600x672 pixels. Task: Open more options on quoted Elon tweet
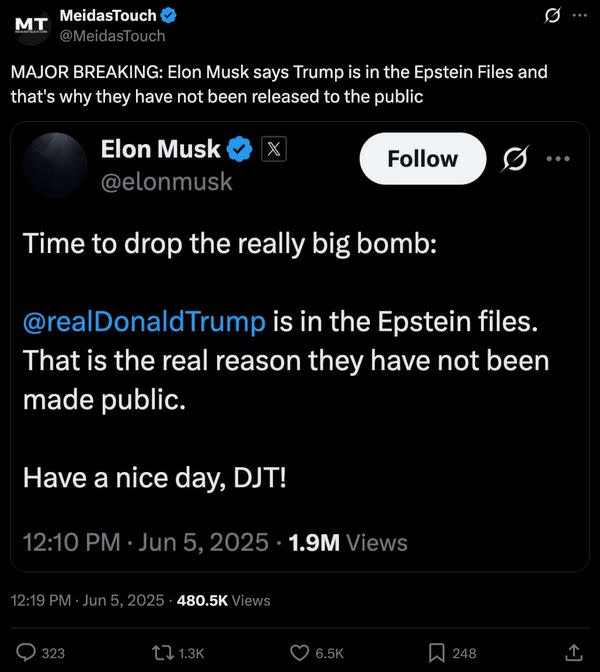point(558,159)
